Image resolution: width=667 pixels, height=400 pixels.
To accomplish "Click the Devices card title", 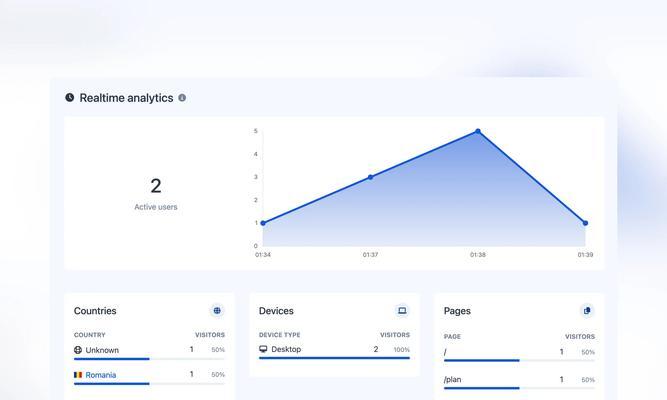I will pyautogui.click(x=276, y=311).
